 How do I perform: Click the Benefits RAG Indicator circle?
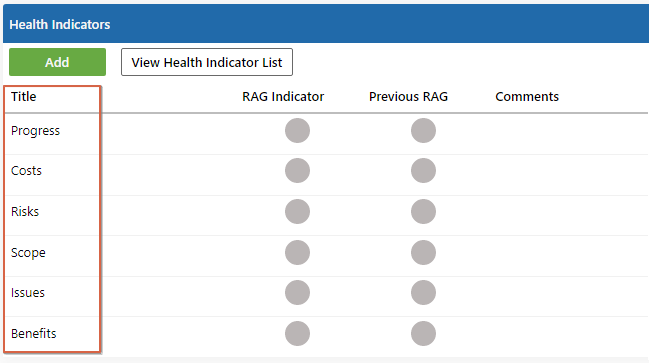[x=297, y=333]
